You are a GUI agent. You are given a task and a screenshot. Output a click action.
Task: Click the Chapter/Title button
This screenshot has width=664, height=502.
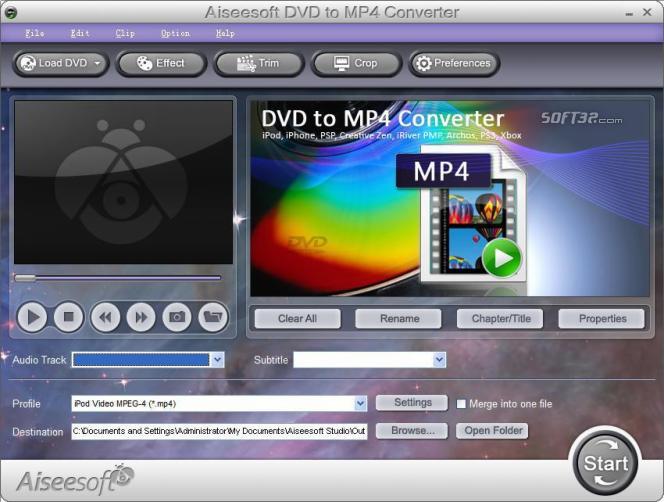pyautogui.click(x=501, y=319)
